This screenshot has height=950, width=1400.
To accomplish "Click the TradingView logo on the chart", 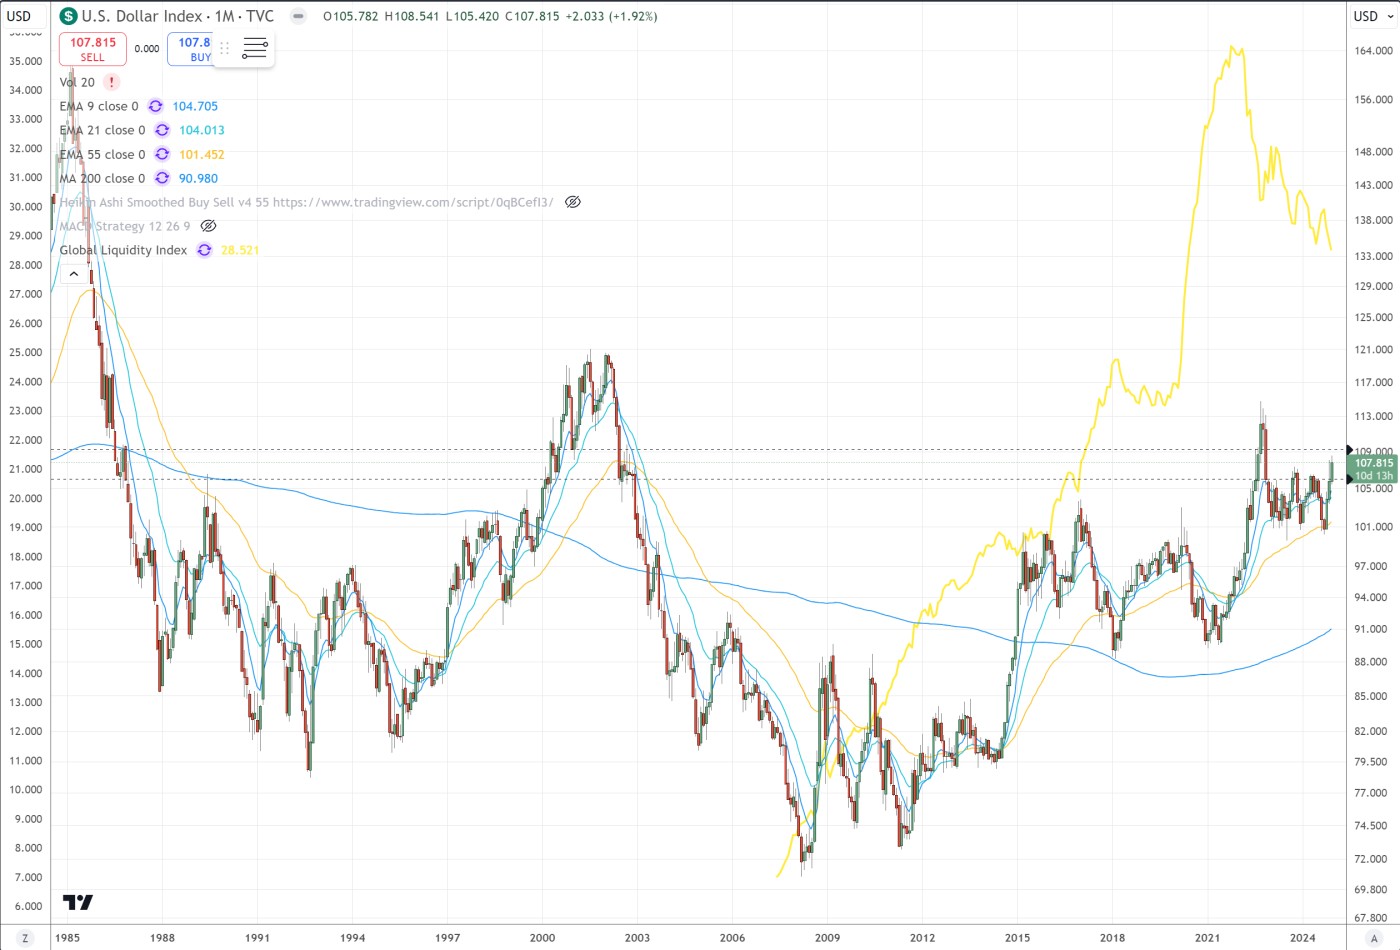I will [78, 901].
